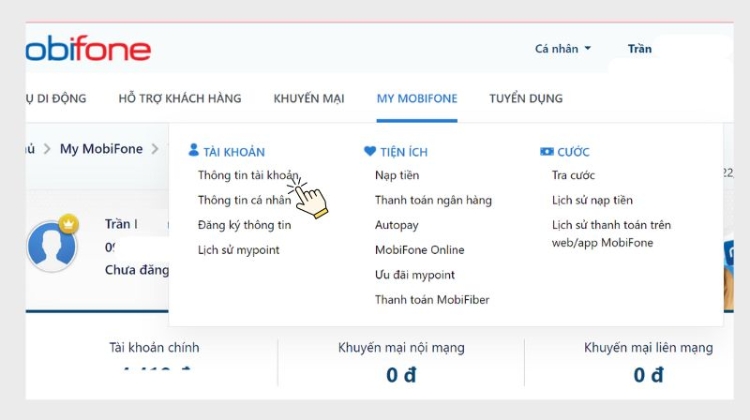Click the person icon beside TÀI KHOẢN
Screen dimensions: 750x420
[x=193, y=150]
